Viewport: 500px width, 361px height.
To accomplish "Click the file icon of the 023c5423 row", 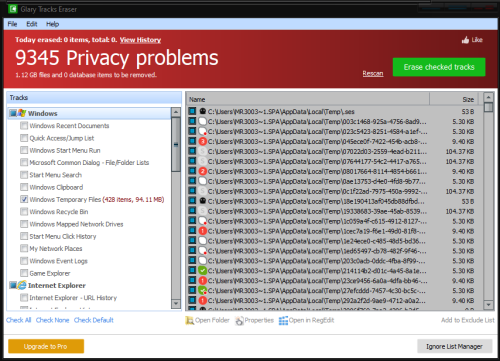I will [x=202, y=131].
